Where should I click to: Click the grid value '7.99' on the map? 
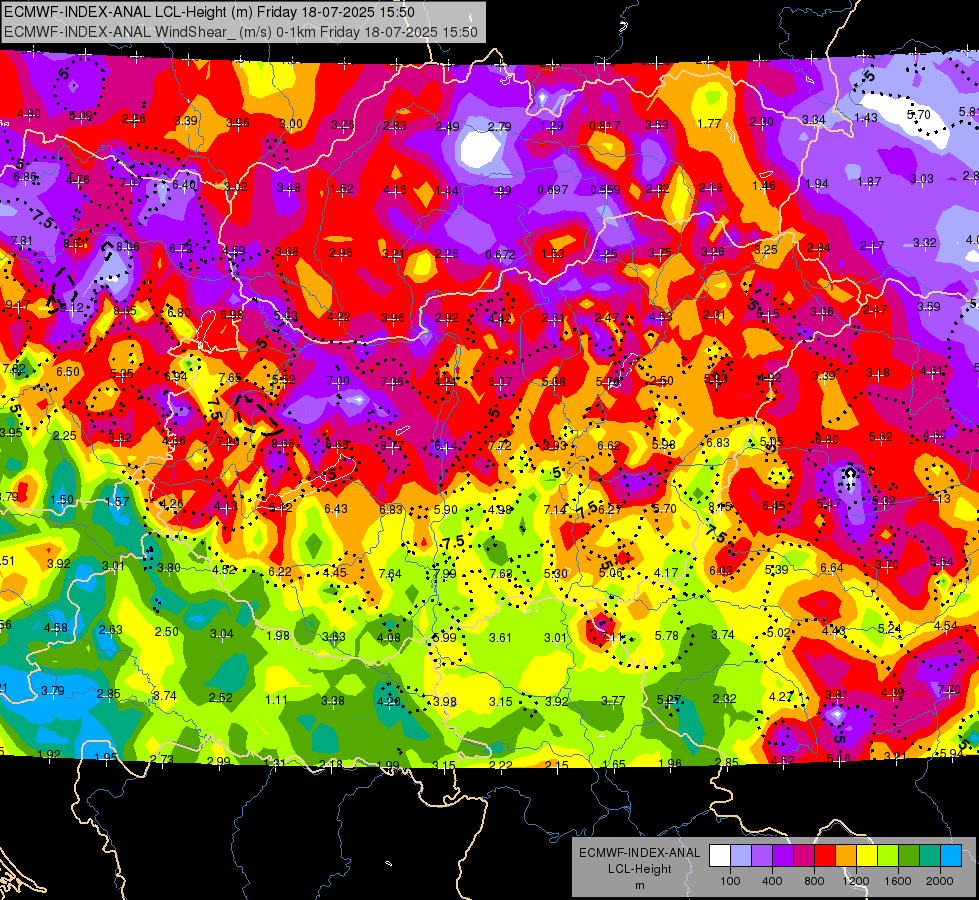pyautogui.click(x=445, y=573)
